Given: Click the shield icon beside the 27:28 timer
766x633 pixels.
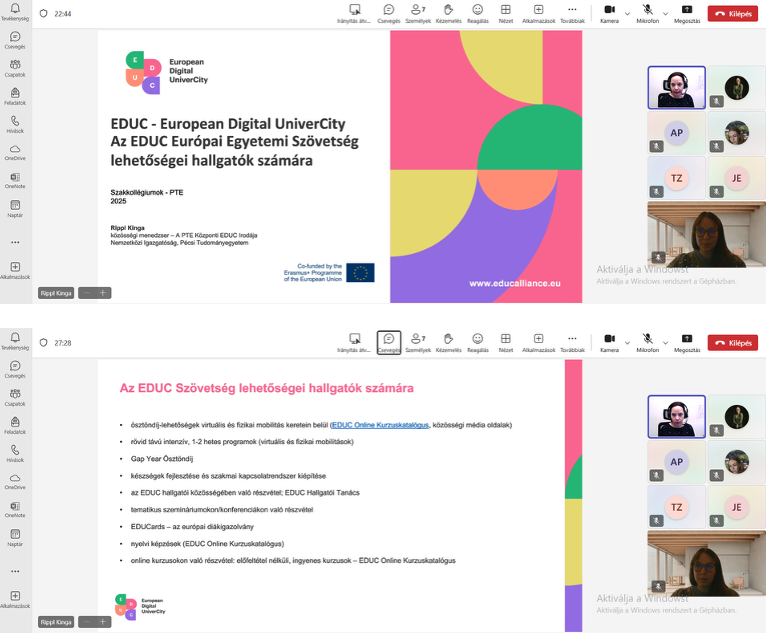Looking at the screenshot, I should [x=43, y=343].
